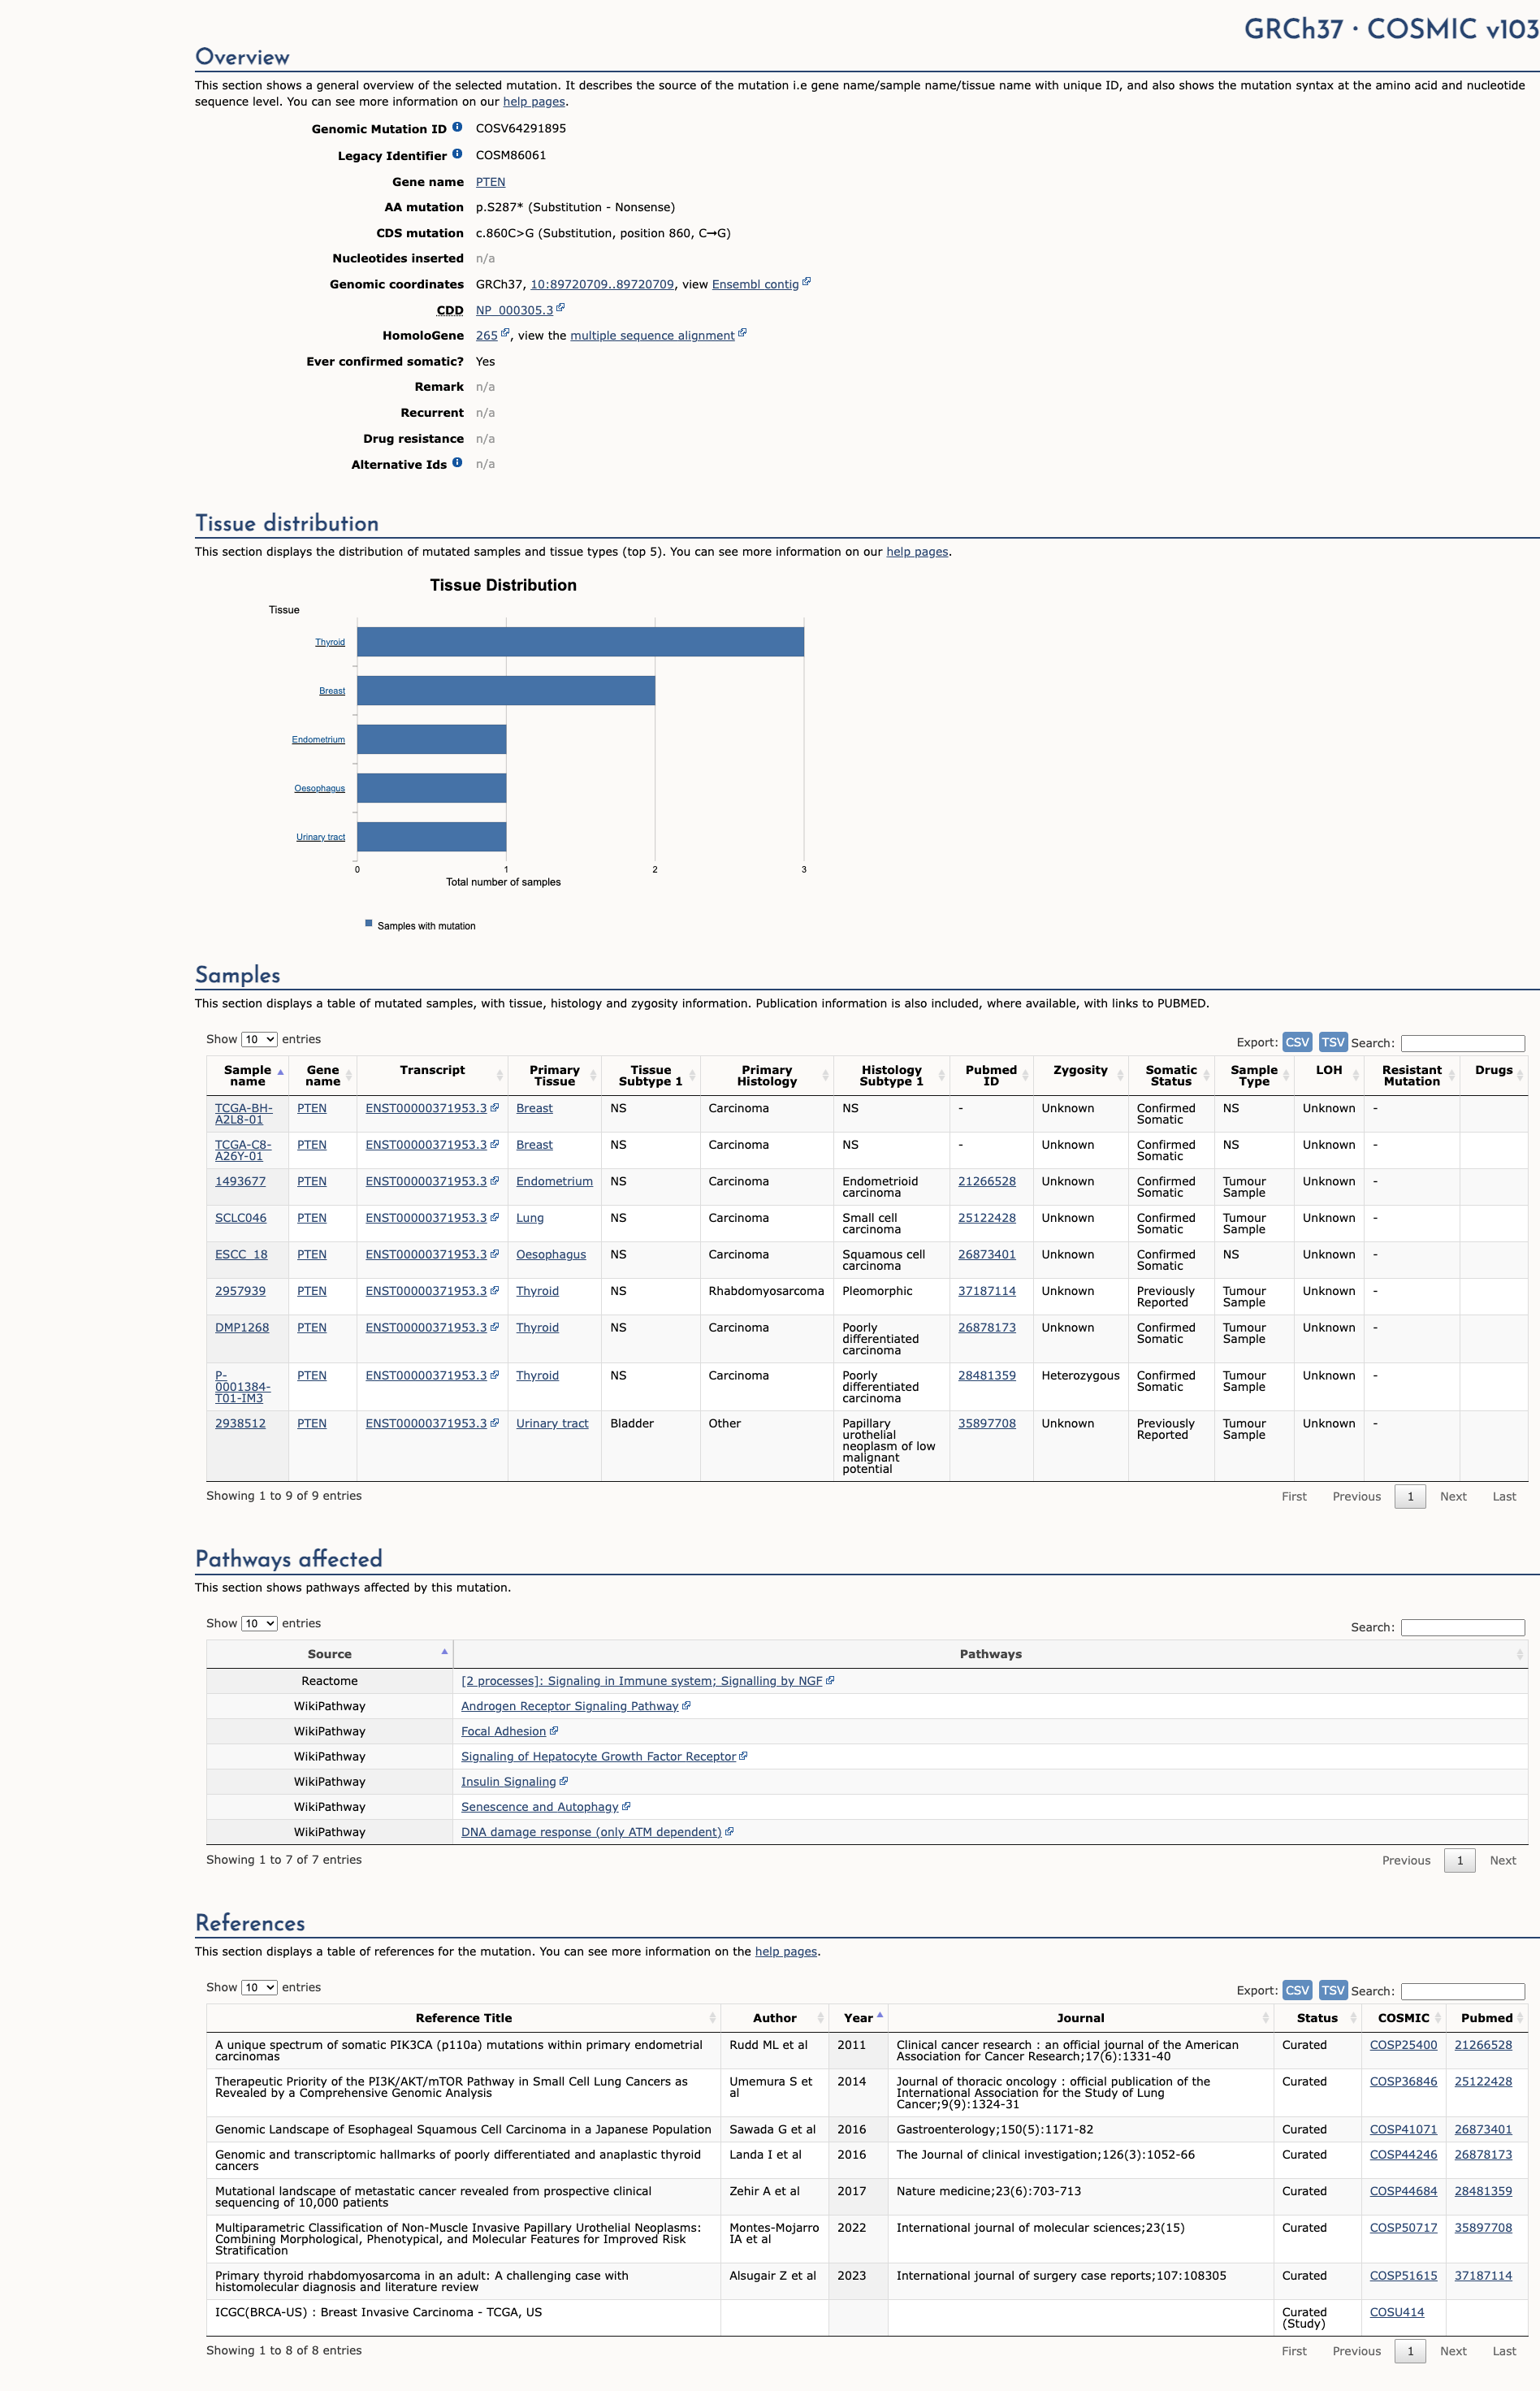Open PTEN link in the Overview Gene name row

pyautogui.click(x=490, y=182)
